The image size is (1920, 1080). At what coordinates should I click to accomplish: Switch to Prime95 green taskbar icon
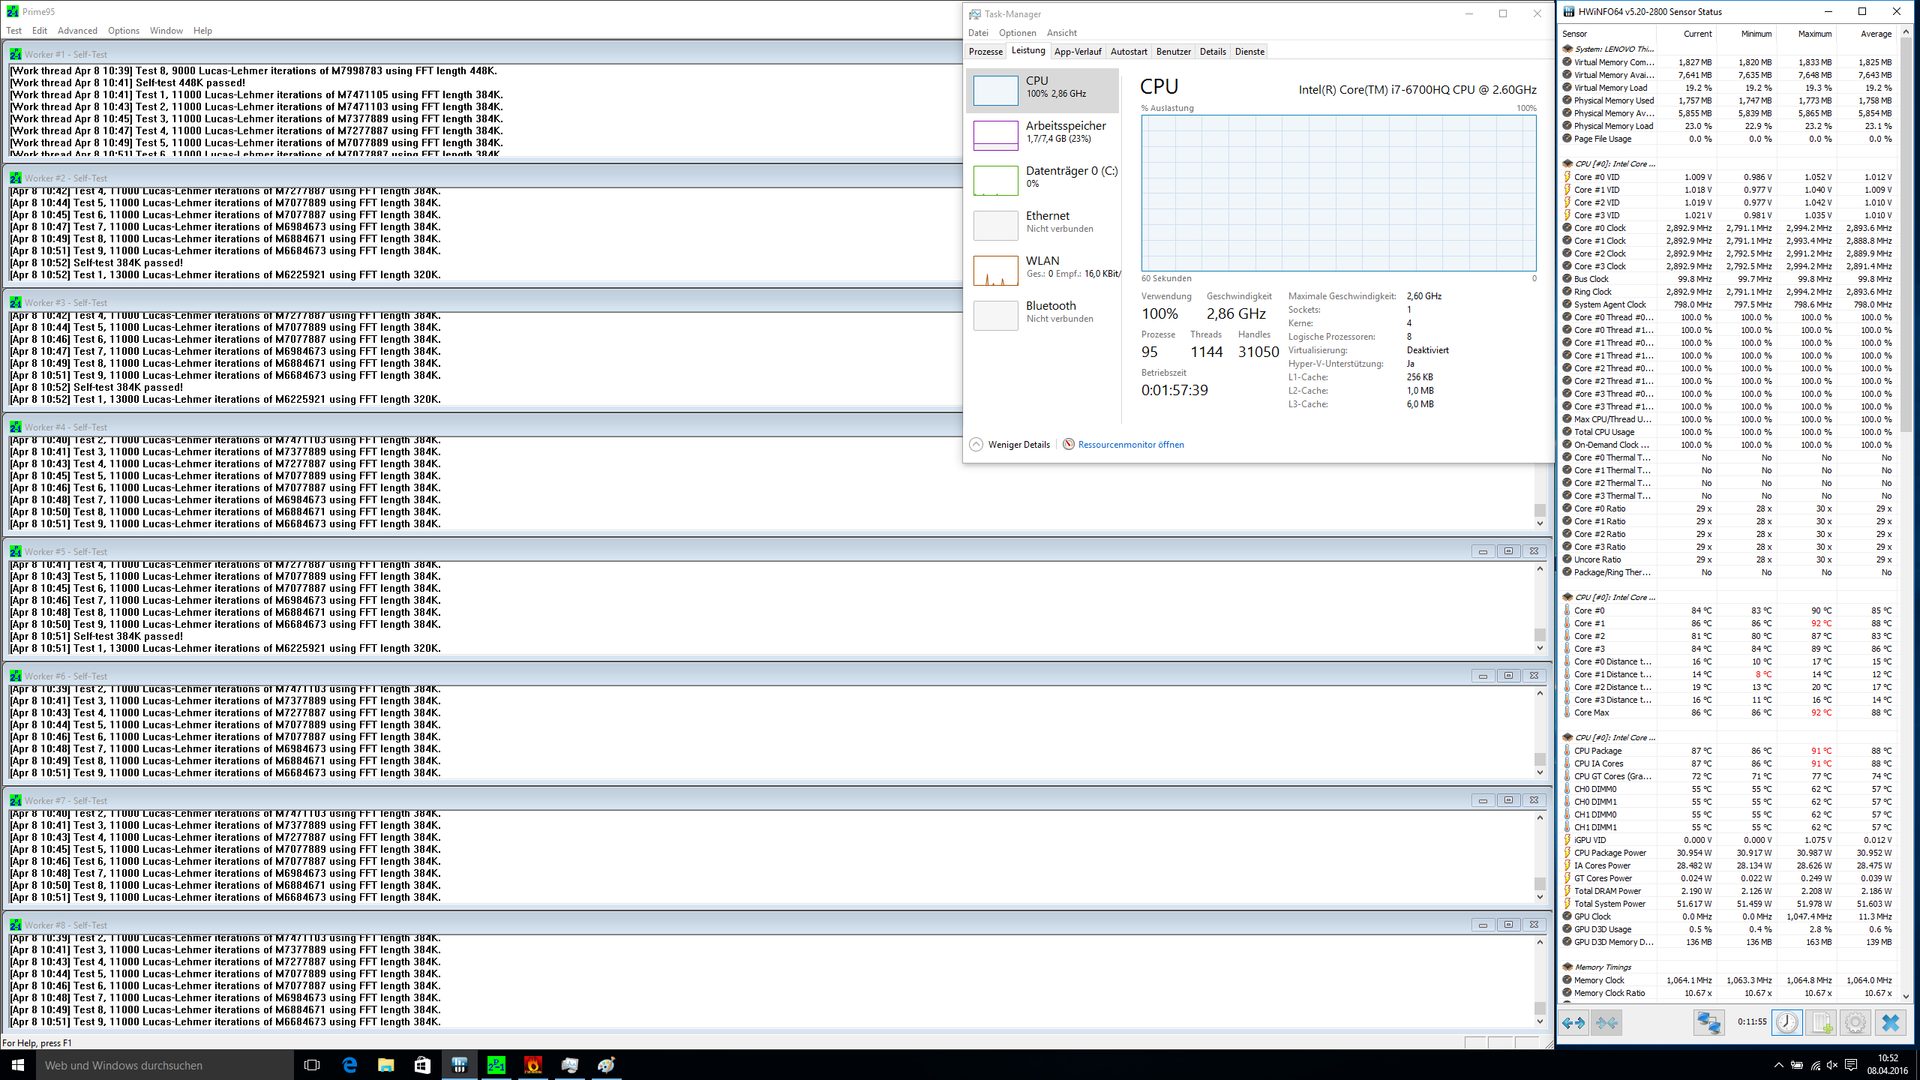click(496, 1065)
